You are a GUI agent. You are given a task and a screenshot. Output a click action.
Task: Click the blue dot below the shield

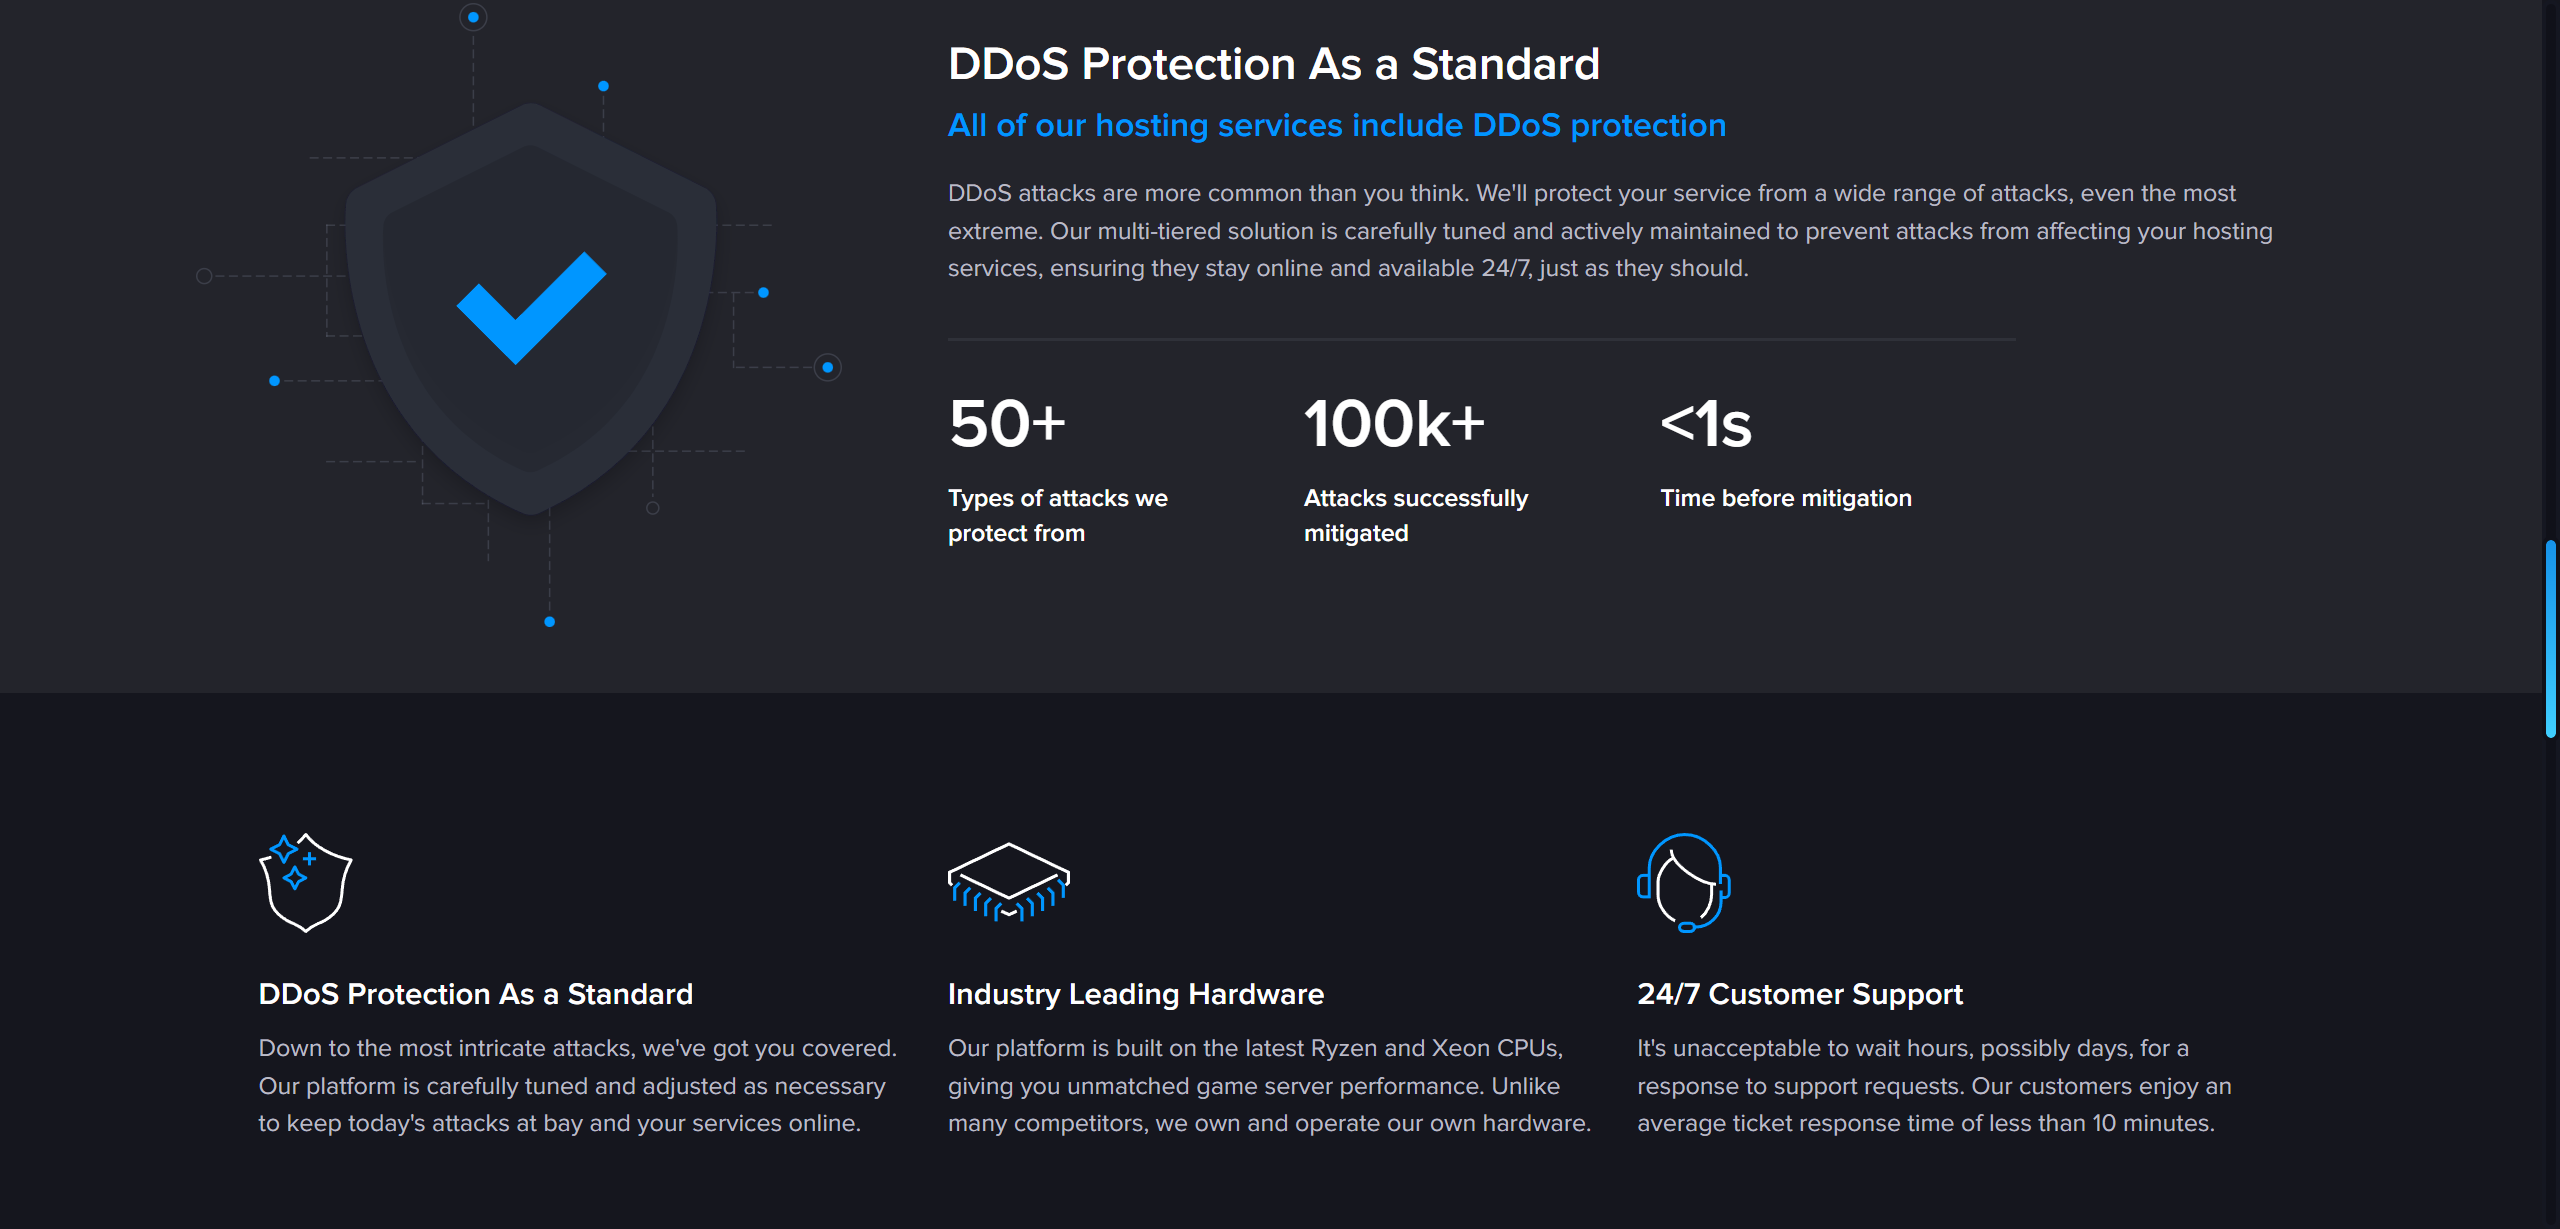click(x=549, y=622)
